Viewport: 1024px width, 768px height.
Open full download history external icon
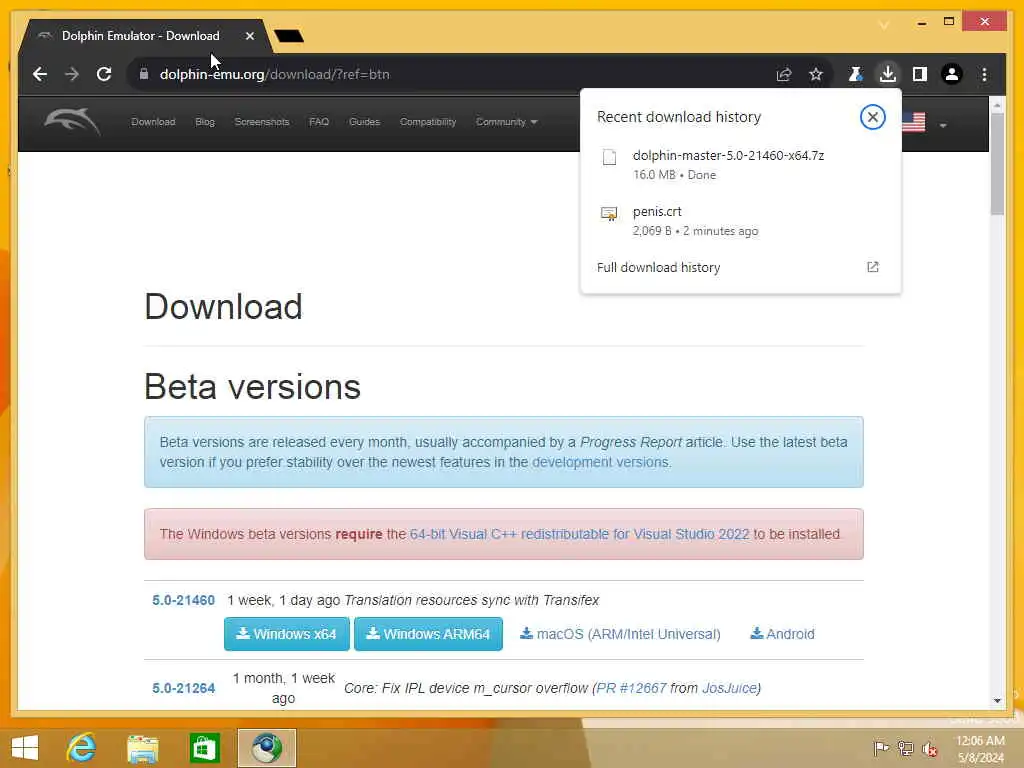click(872, 267)
